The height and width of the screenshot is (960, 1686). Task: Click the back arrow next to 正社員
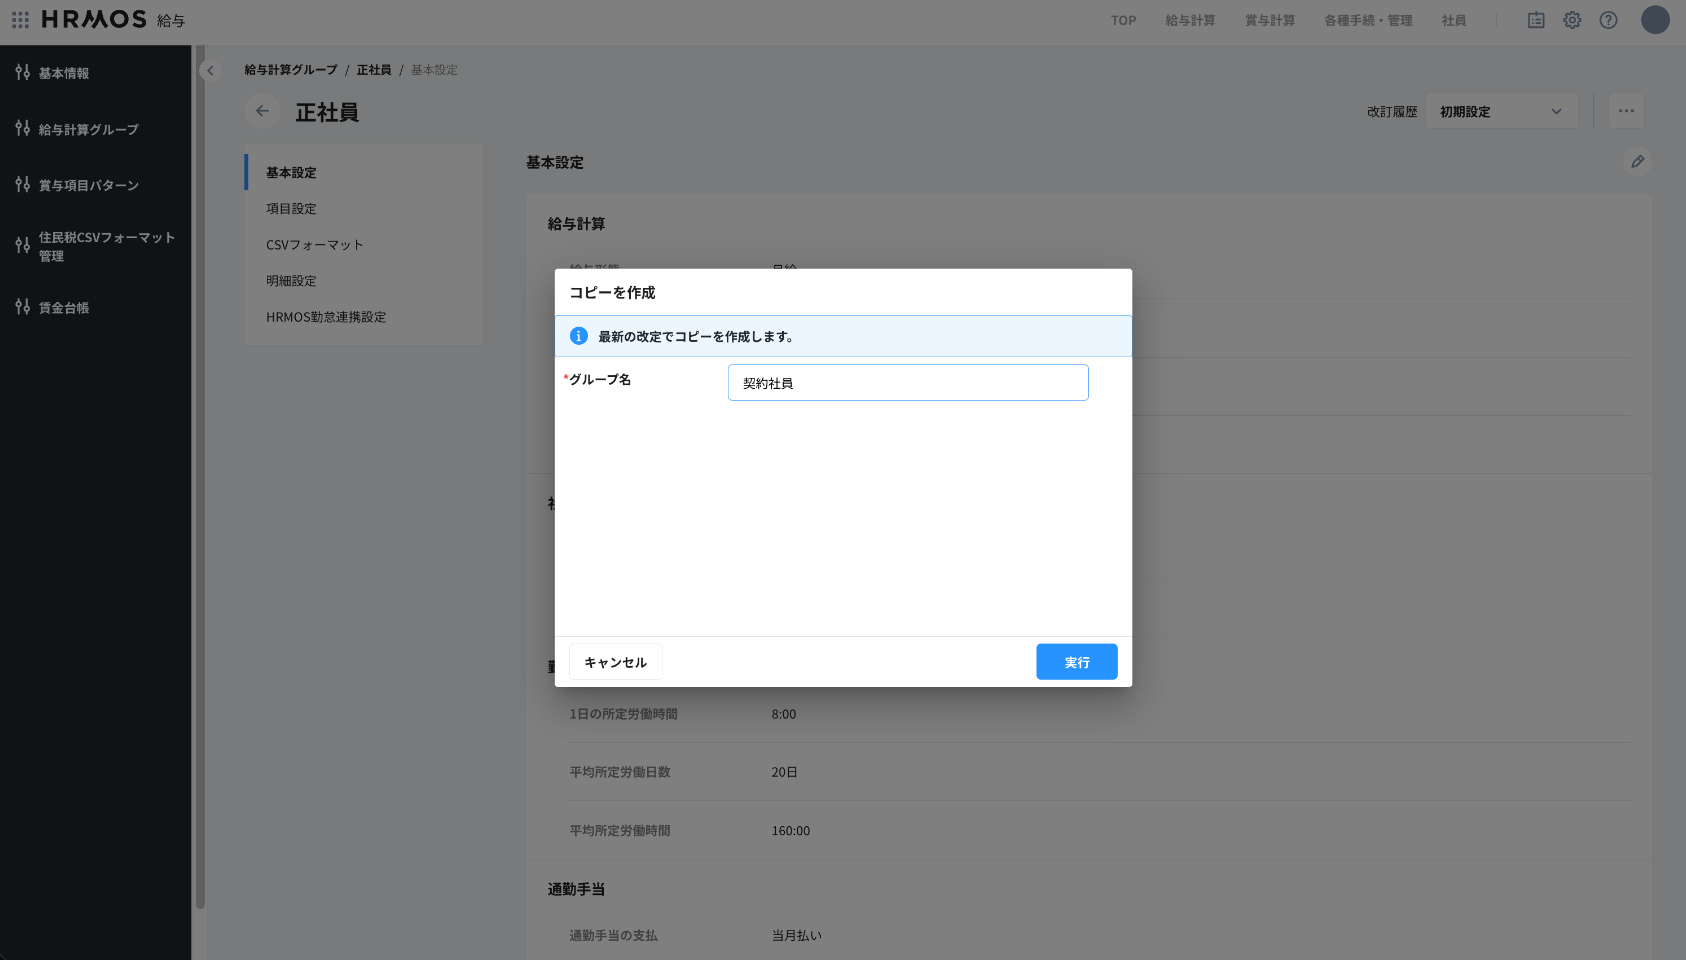coord(262,111)
